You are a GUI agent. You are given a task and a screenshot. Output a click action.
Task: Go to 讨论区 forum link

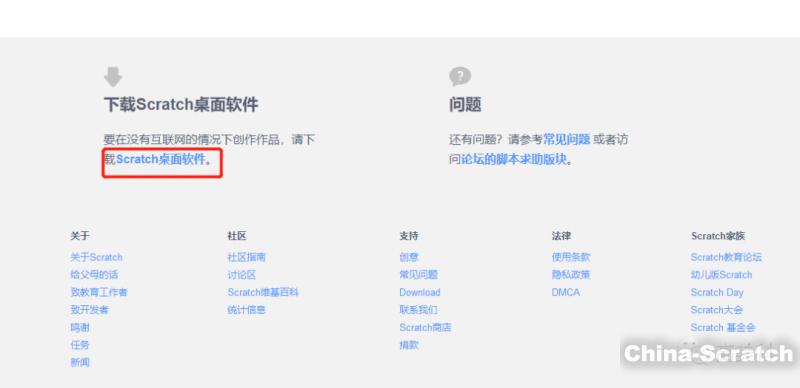[242, 275]
